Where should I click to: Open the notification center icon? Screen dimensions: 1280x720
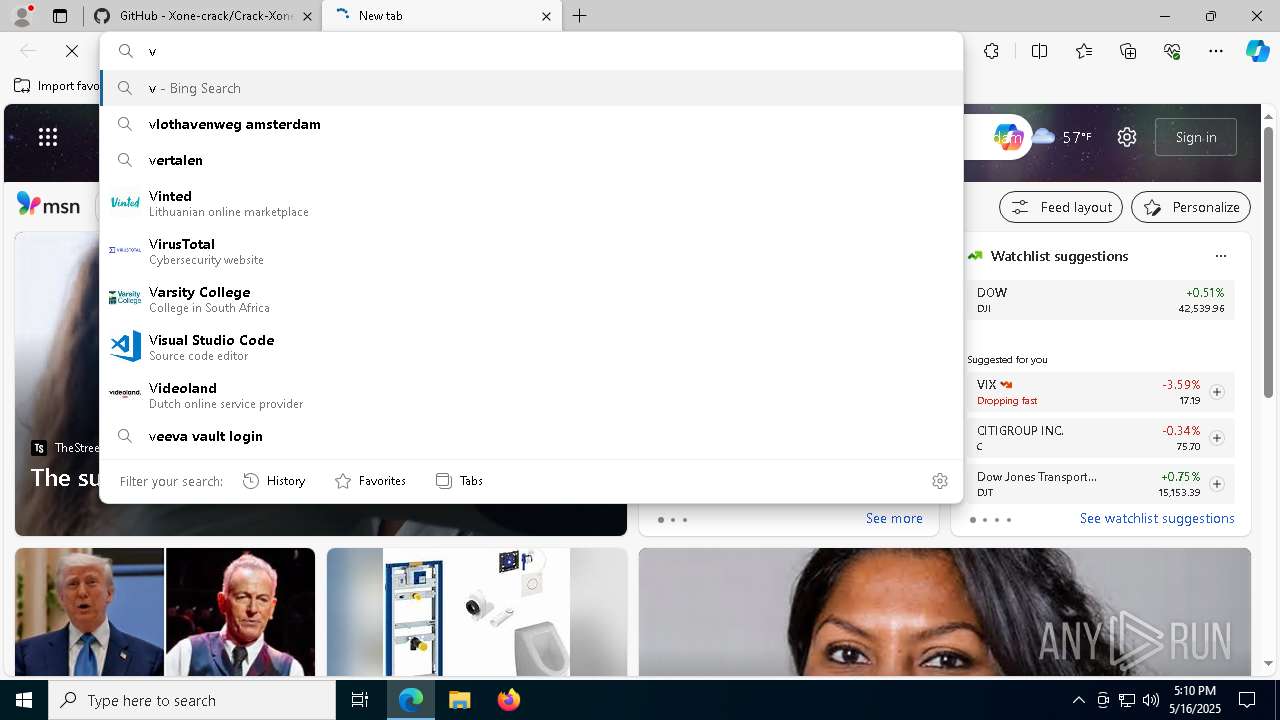1247,700
